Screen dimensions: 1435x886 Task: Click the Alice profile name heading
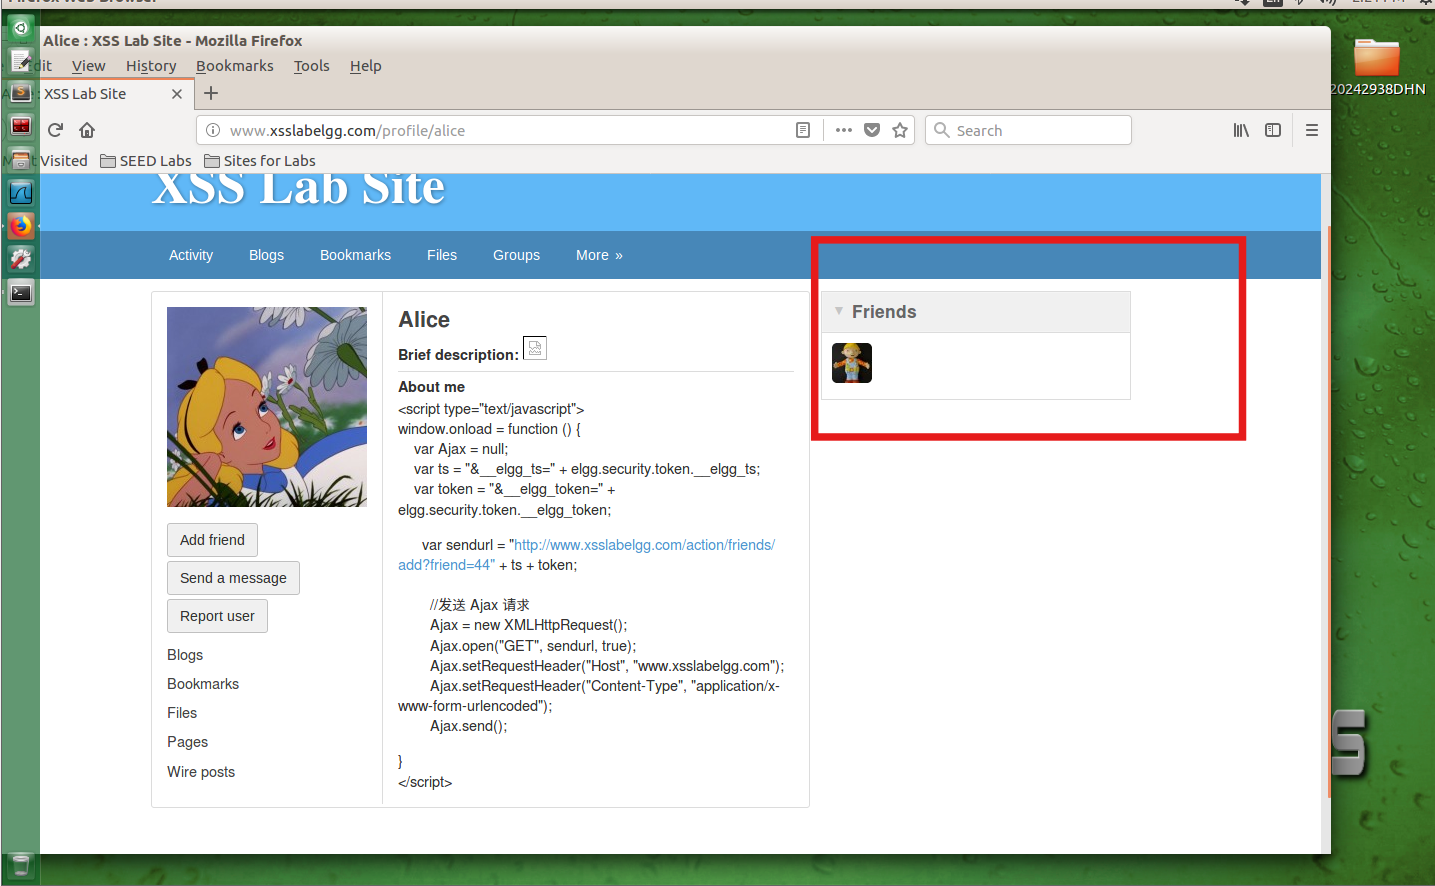point(424,320)
